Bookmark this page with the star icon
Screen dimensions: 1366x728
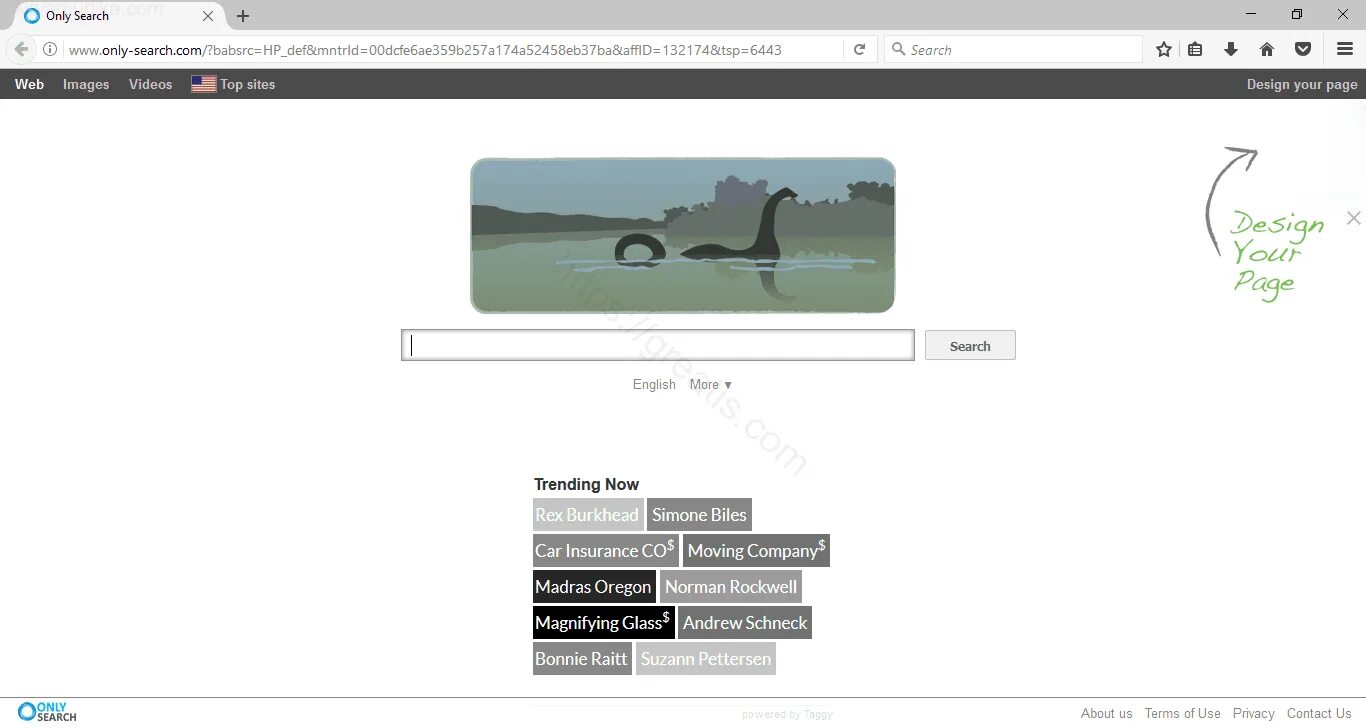(1164, 49)
